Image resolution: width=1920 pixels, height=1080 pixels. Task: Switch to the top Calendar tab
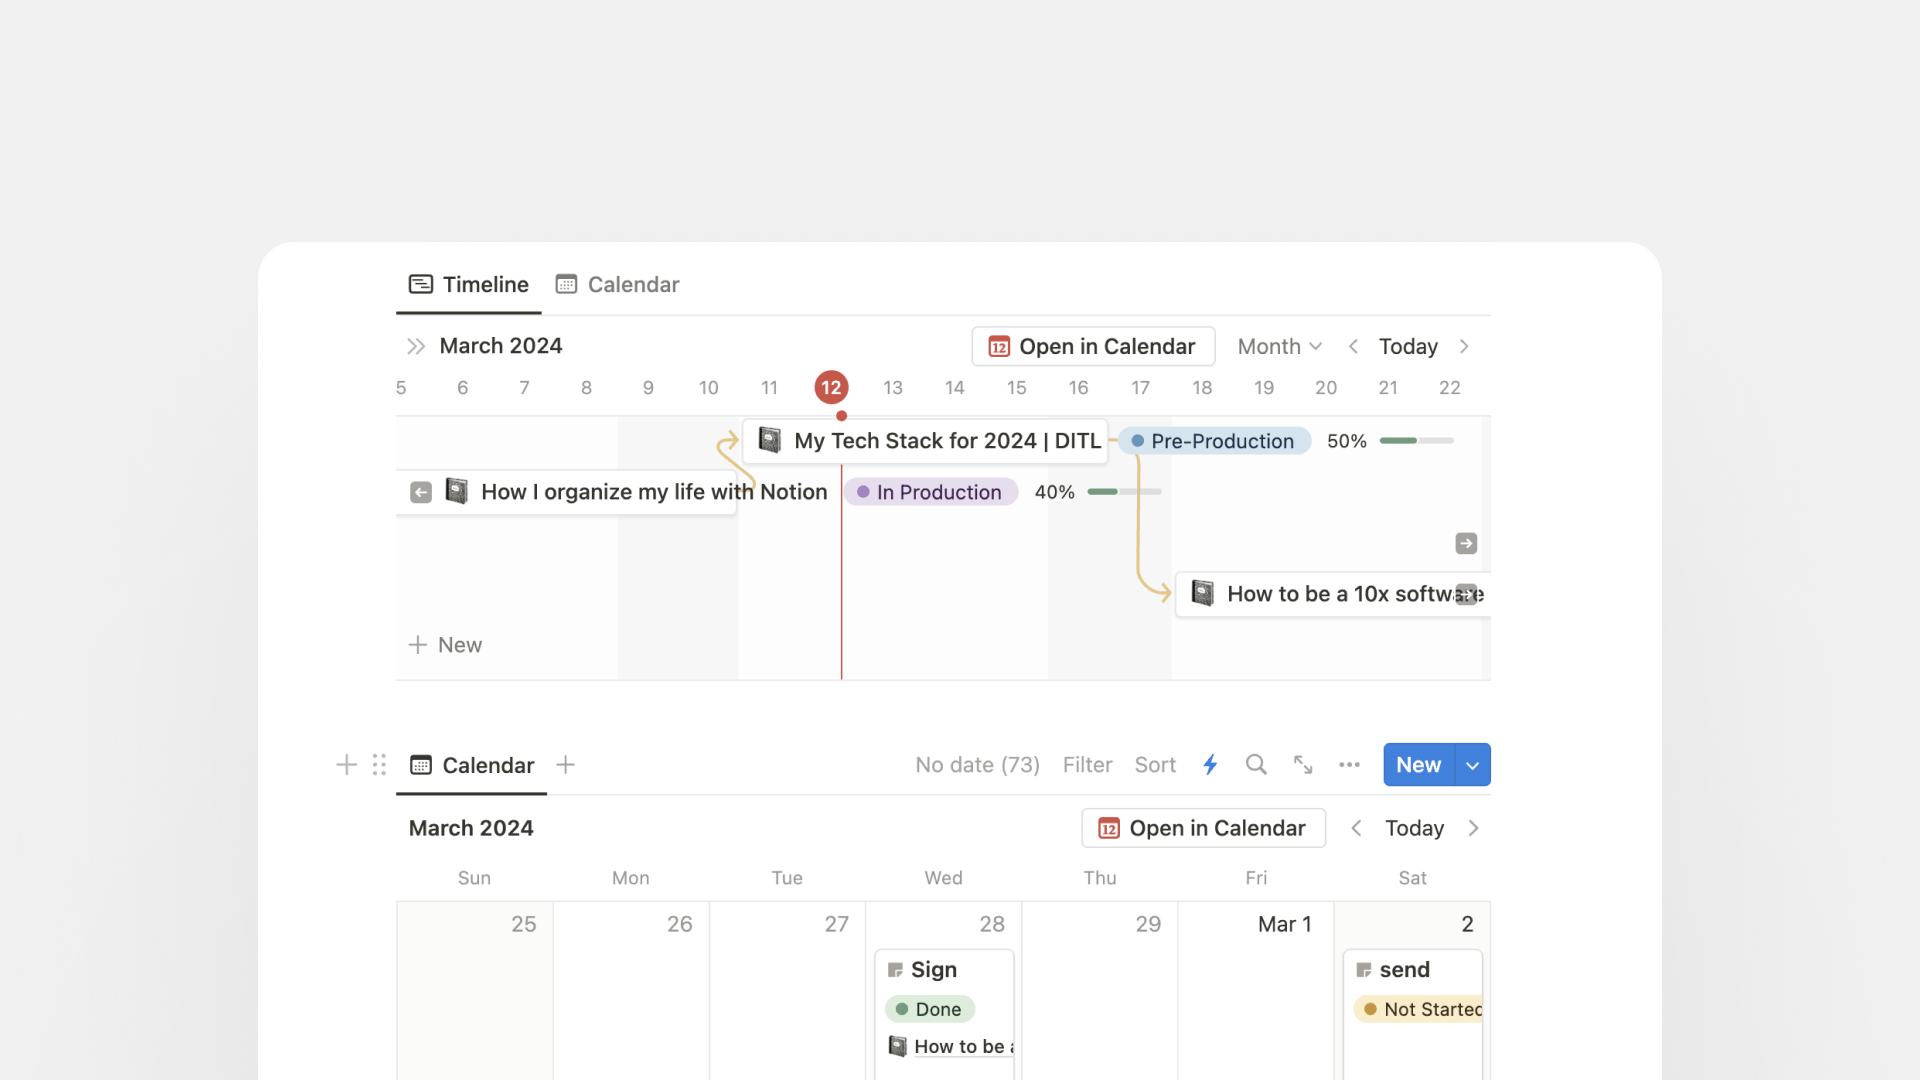pos(617,284)
